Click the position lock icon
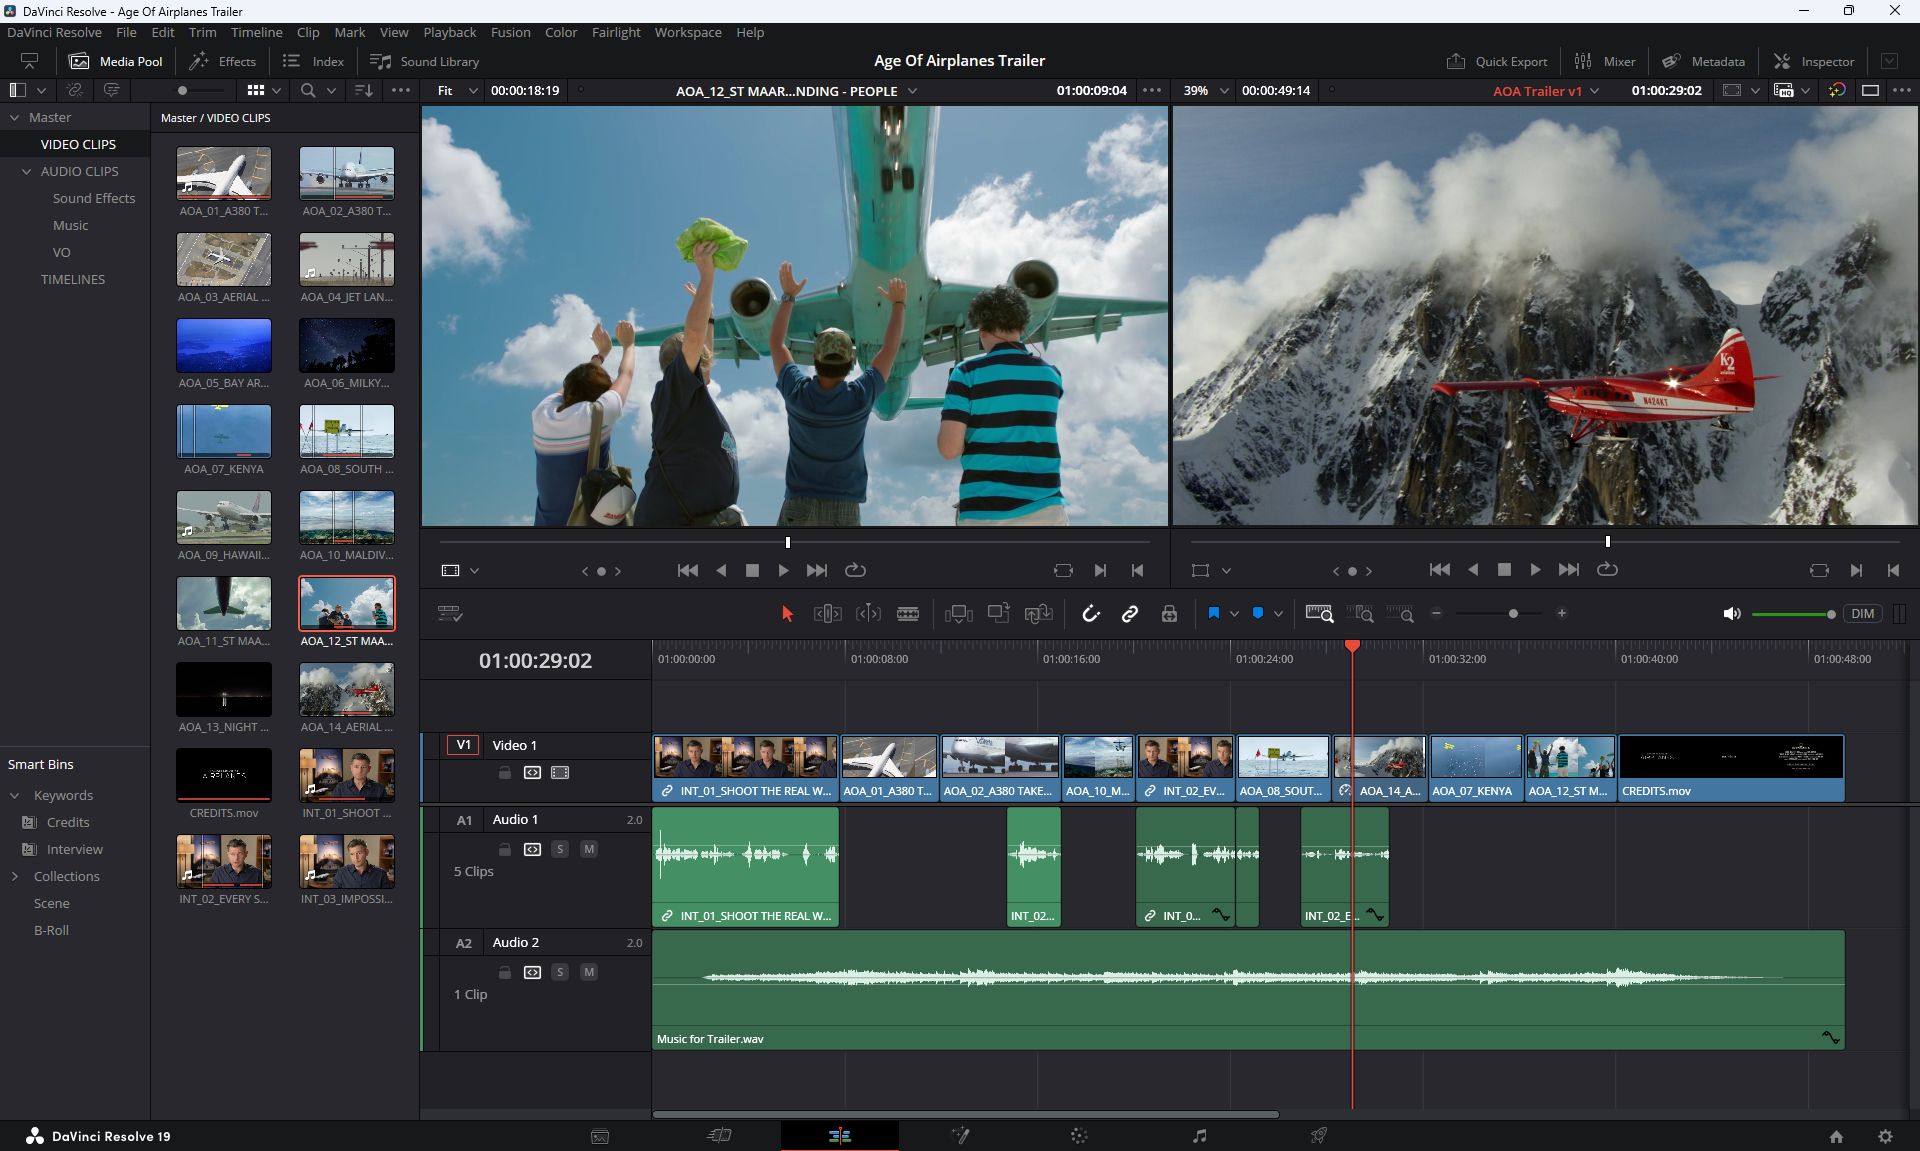 click(x=1169, y=614)
